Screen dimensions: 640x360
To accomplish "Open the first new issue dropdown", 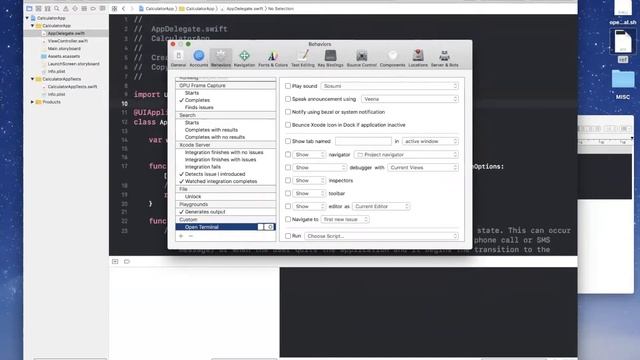I will (345, 220).
